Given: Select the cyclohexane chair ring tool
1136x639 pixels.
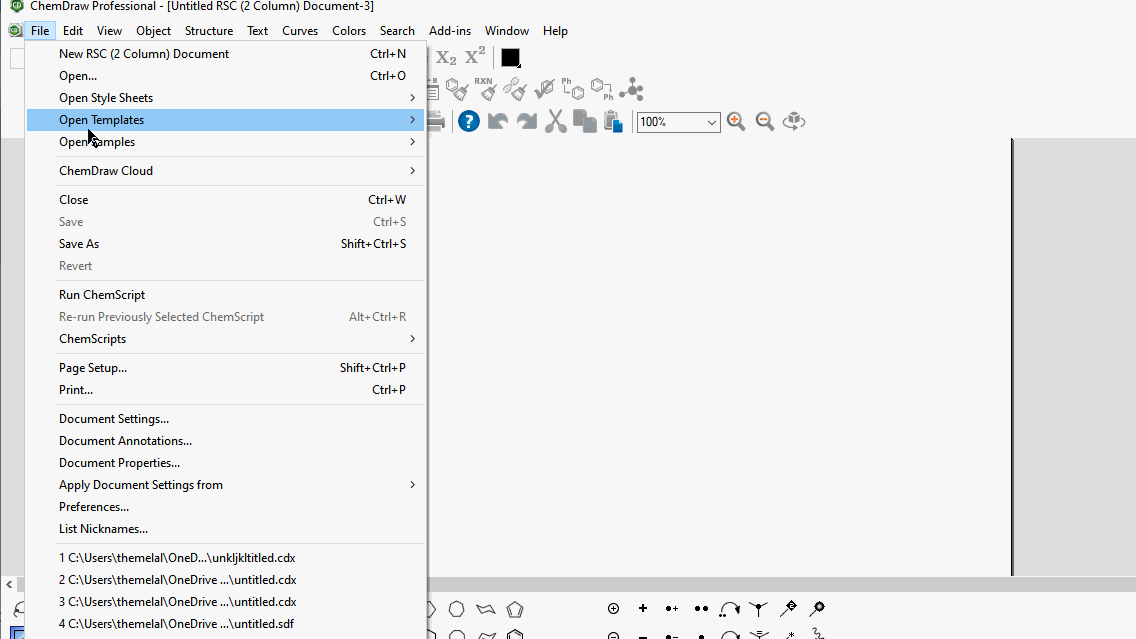Looking at the screenshot, I should point(486,609).
